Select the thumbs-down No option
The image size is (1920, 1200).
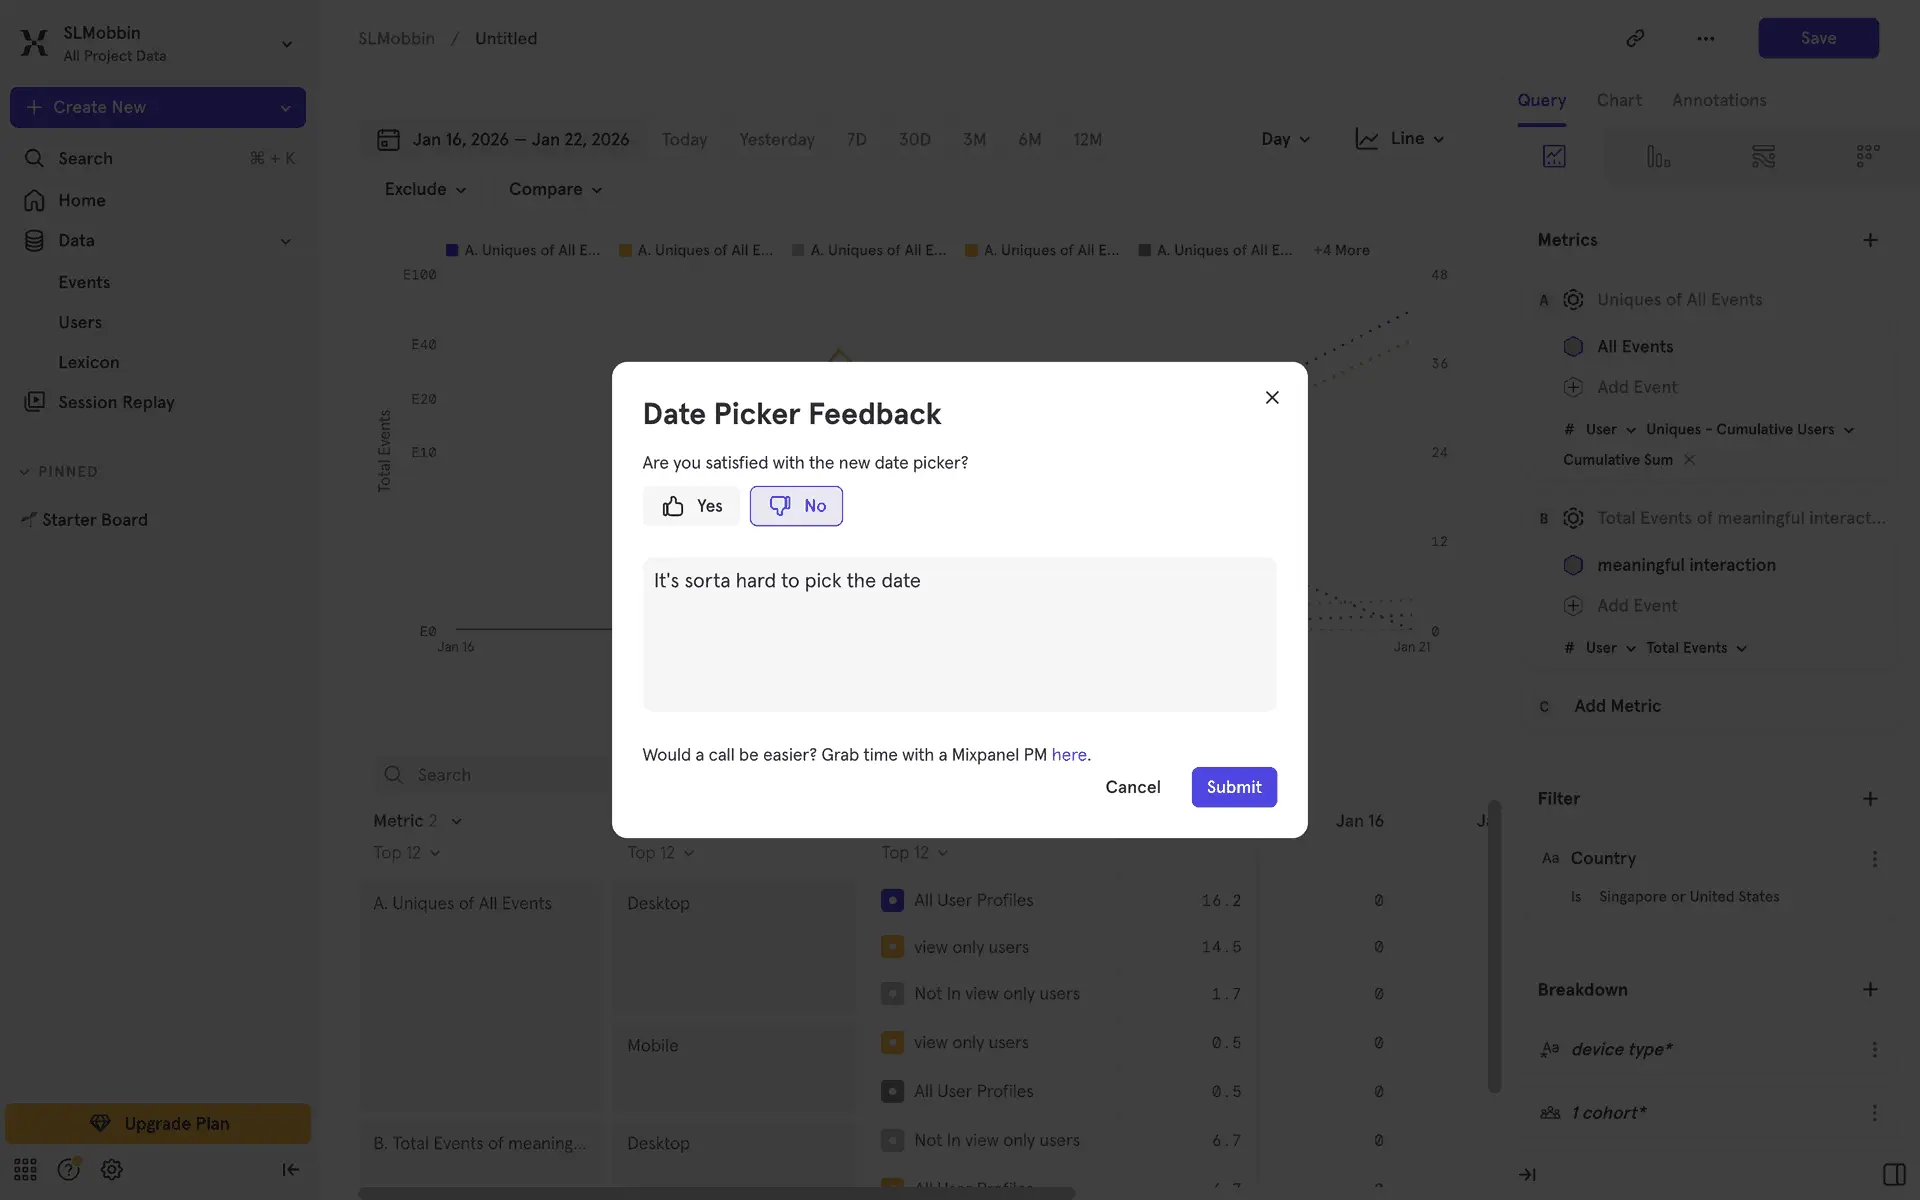[796, 506]
